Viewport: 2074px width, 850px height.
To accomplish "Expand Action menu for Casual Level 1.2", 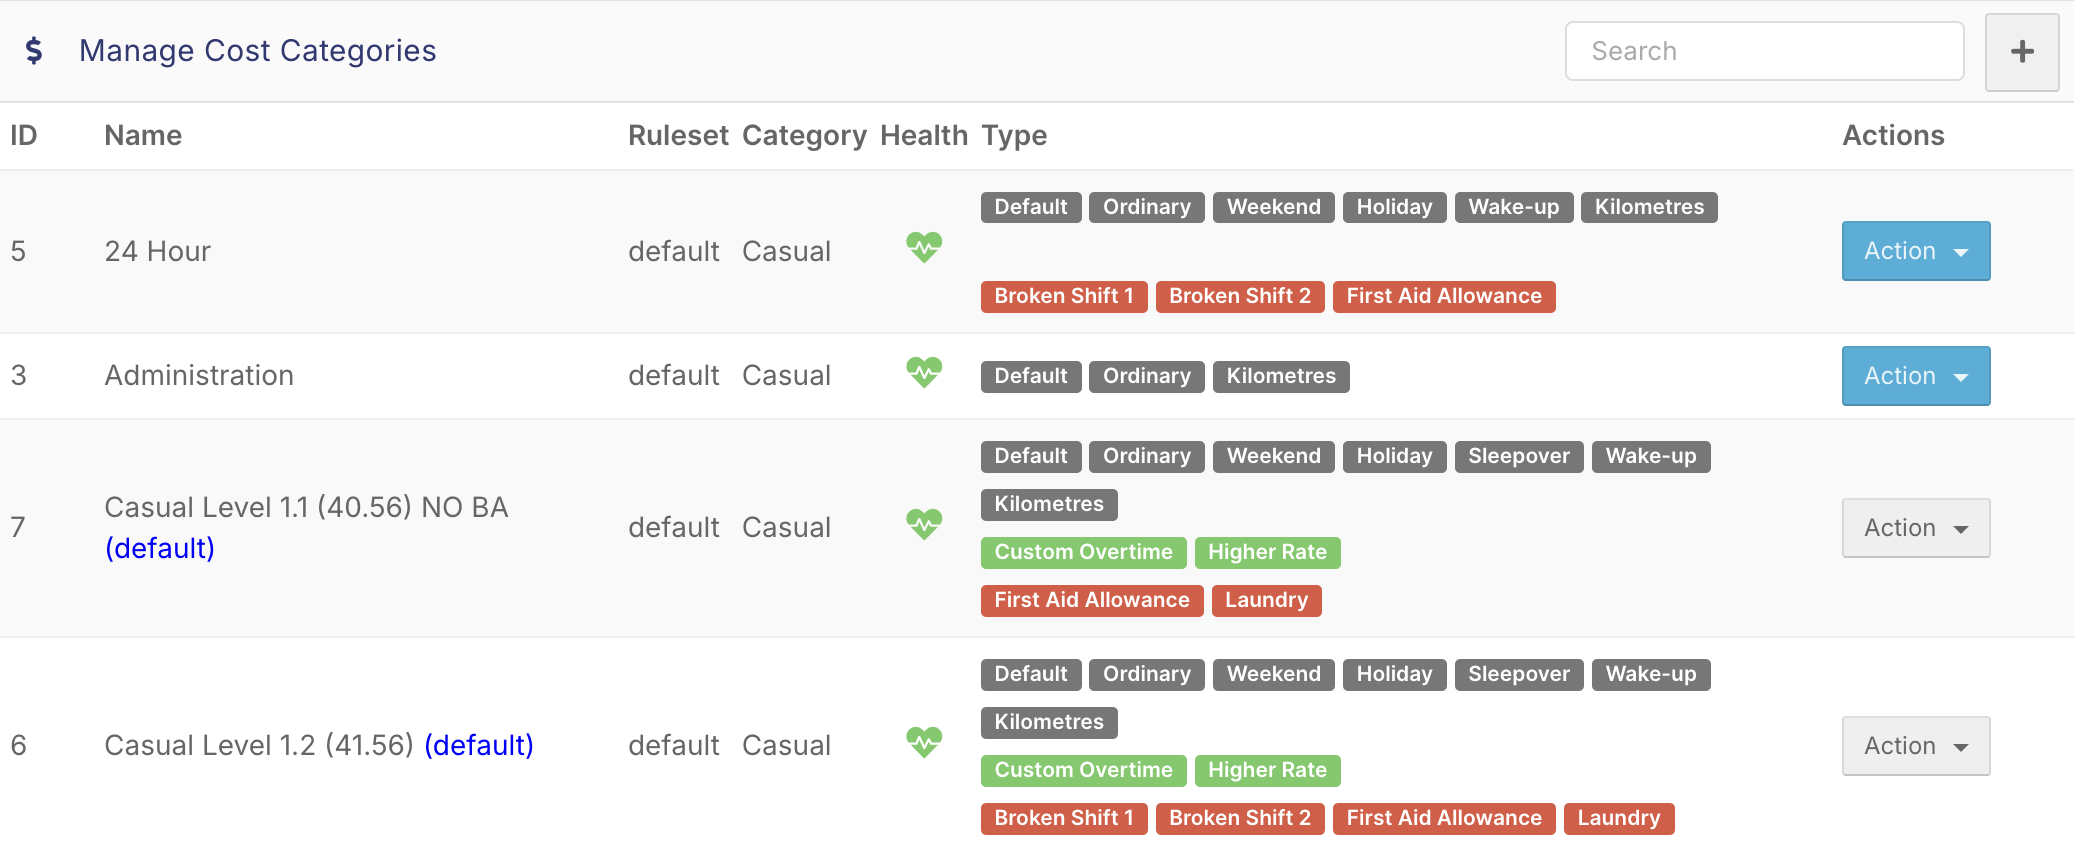I will (1916, 746).
